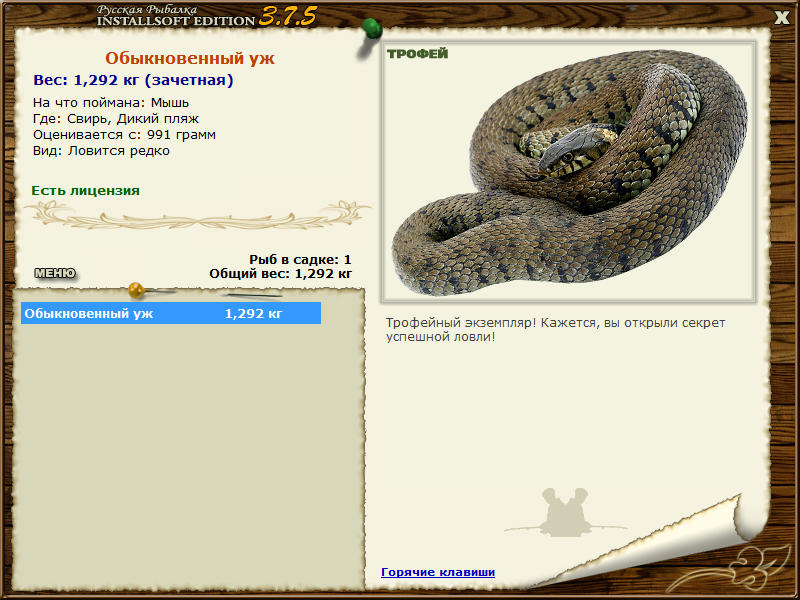
Task: Click the 1,292 кг weight in the list row
Action: click(253, 313)
